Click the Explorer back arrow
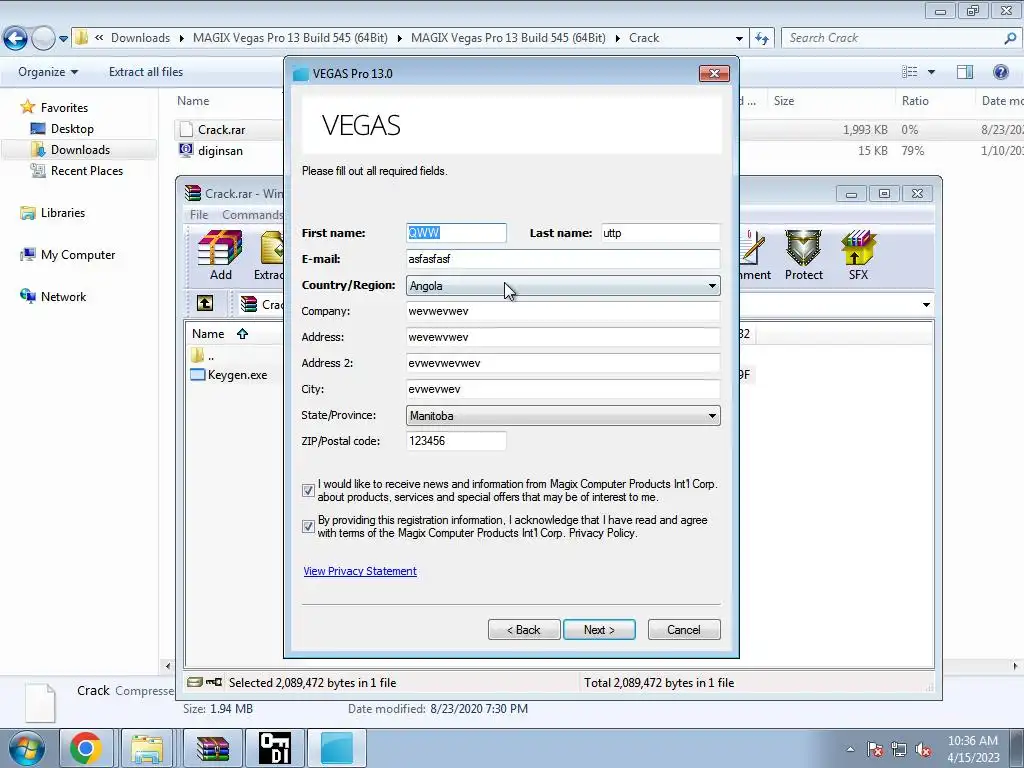Viewport: 1024px width, 768px height. [x=16, y=38]
